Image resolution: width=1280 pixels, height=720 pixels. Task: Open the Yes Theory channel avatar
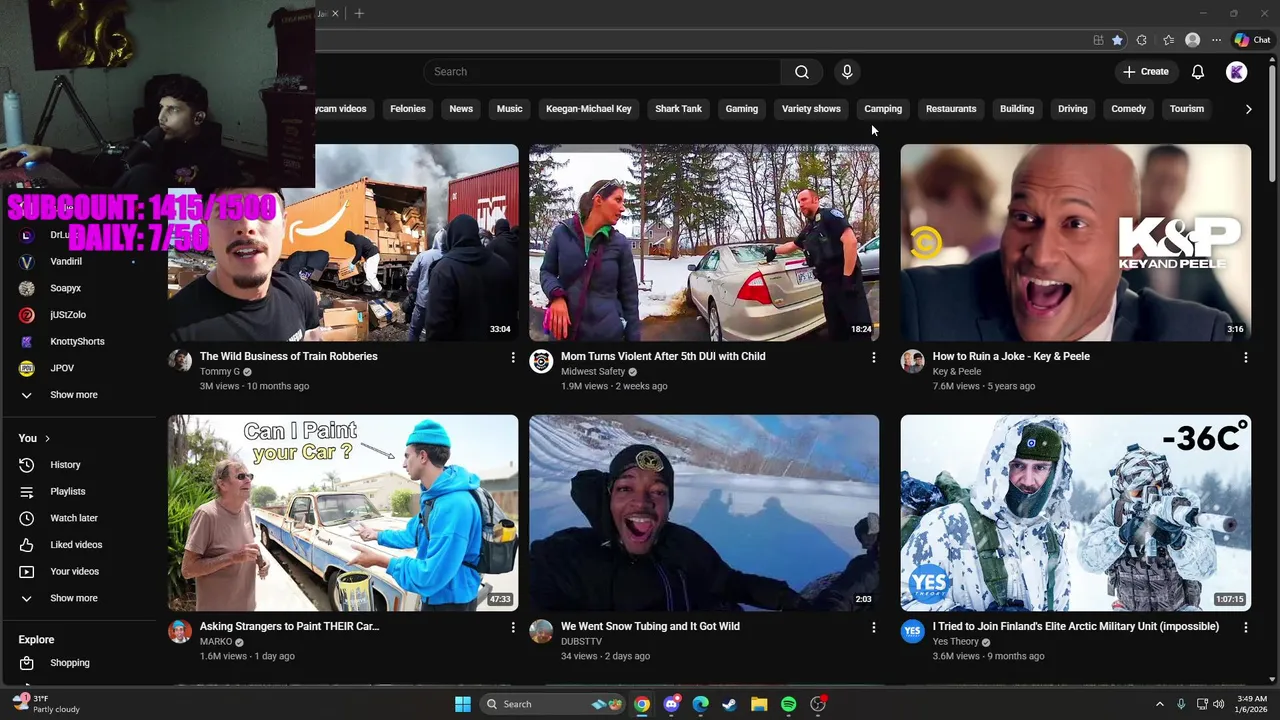click(912, 632)
